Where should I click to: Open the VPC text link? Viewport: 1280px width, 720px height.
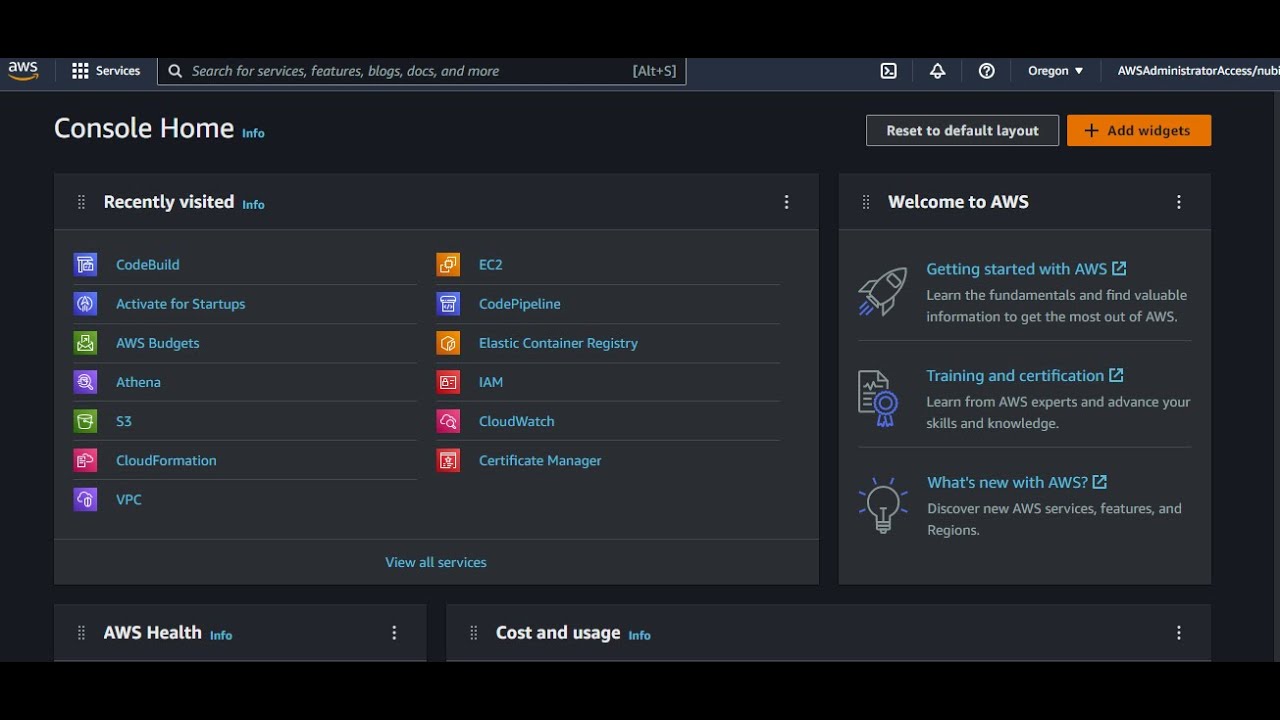click(129, 499)
